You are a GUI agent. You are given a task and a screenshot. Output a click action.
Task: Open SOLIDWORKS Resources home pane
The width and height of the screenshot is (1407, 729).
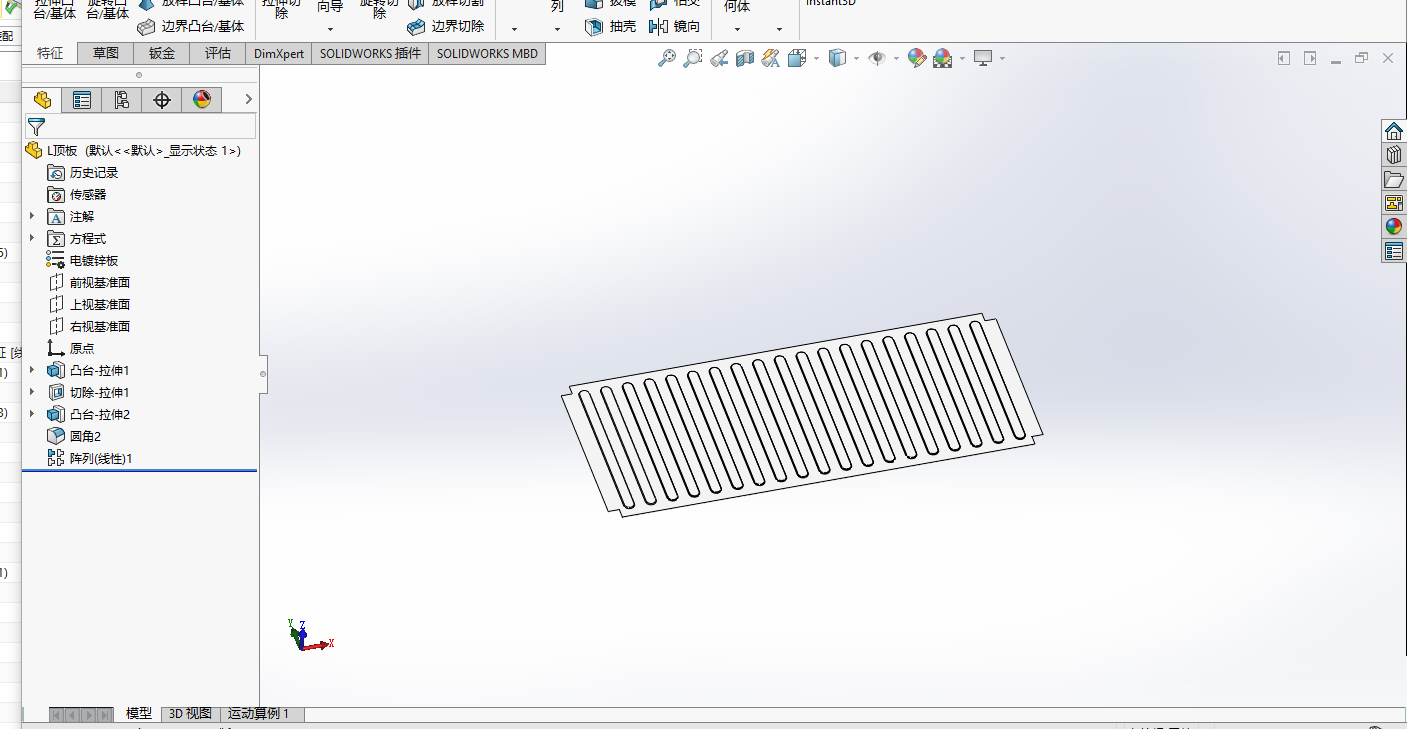(x=1394, y=131)
